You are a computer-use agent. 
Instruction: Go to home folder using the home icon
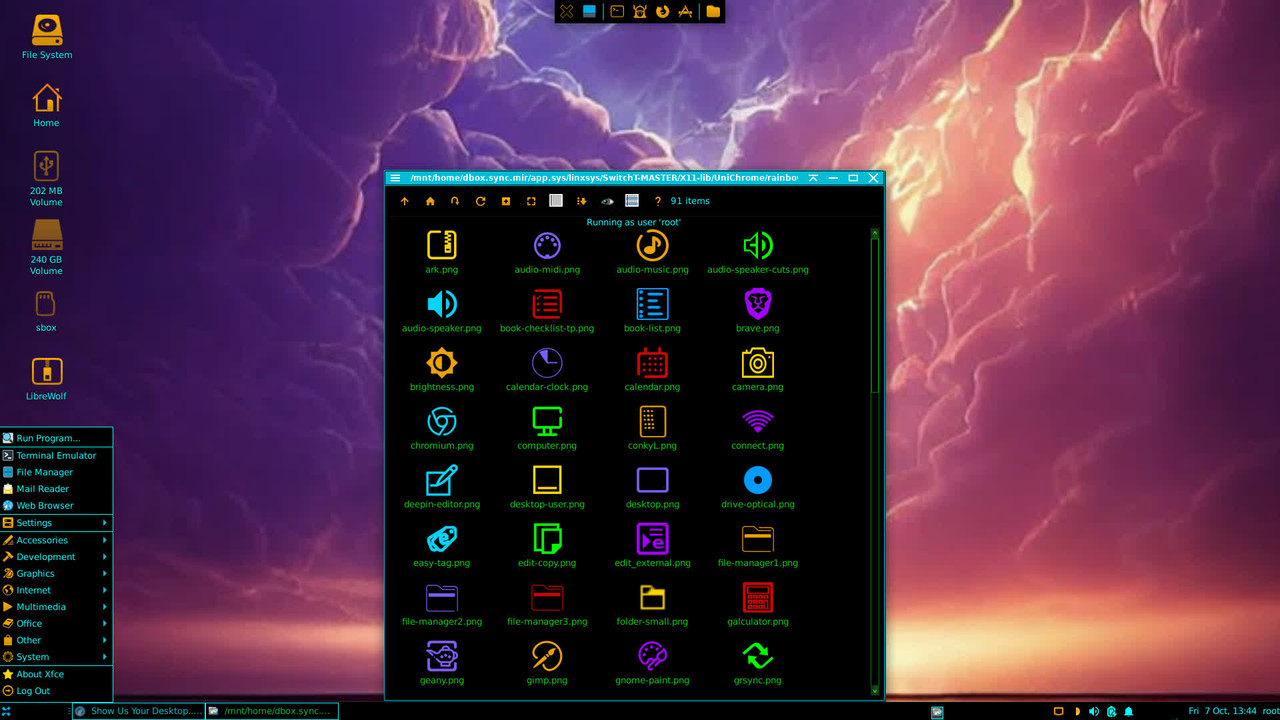click(x=430, y=201)
